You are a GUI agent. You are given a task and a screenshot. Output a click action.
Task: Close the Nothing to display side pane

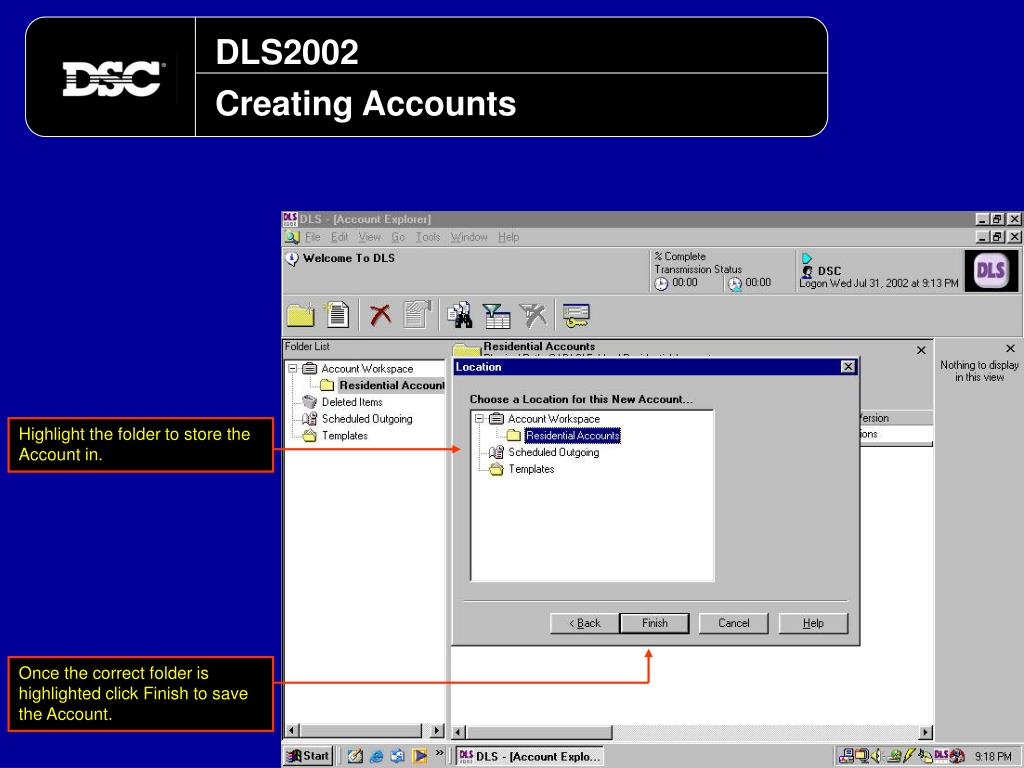click(1010, 349)
